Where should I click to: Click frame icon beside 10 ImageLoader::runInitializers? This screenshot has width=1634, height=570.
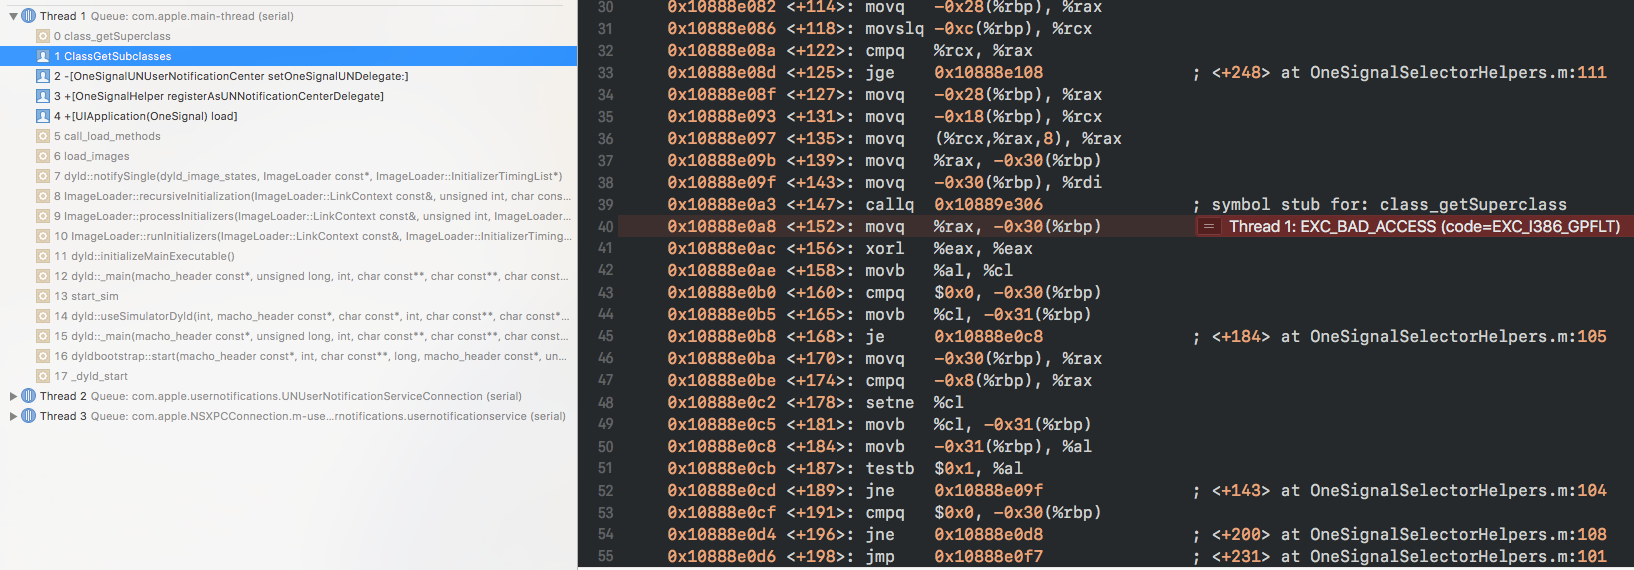pos(43,236)
